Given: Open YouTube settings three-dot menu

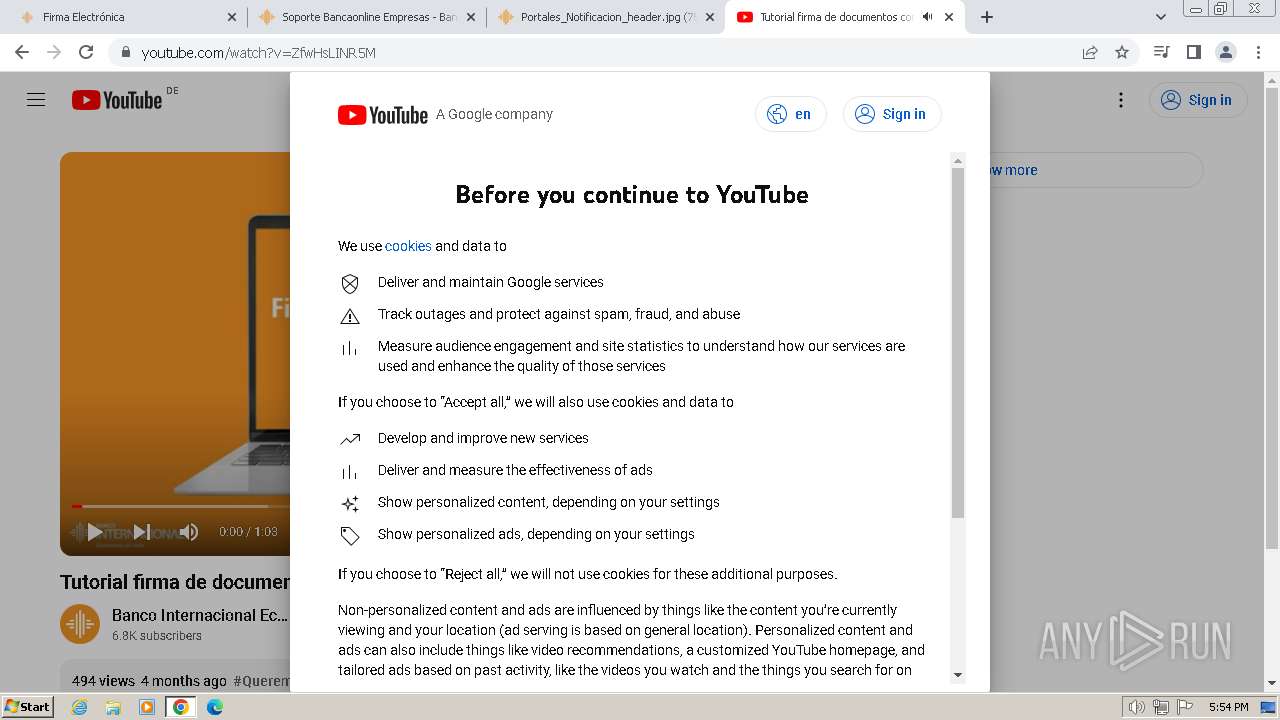Looking at the screenshot, I should click(x=1121, y=100).
